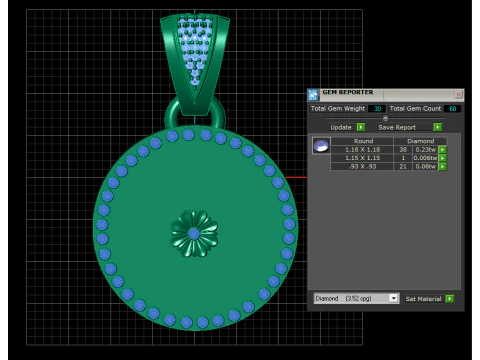Select the flower ornament on the pendant
Image resolution: width=480 pixels, height=360 pixels.
point(194,234)
